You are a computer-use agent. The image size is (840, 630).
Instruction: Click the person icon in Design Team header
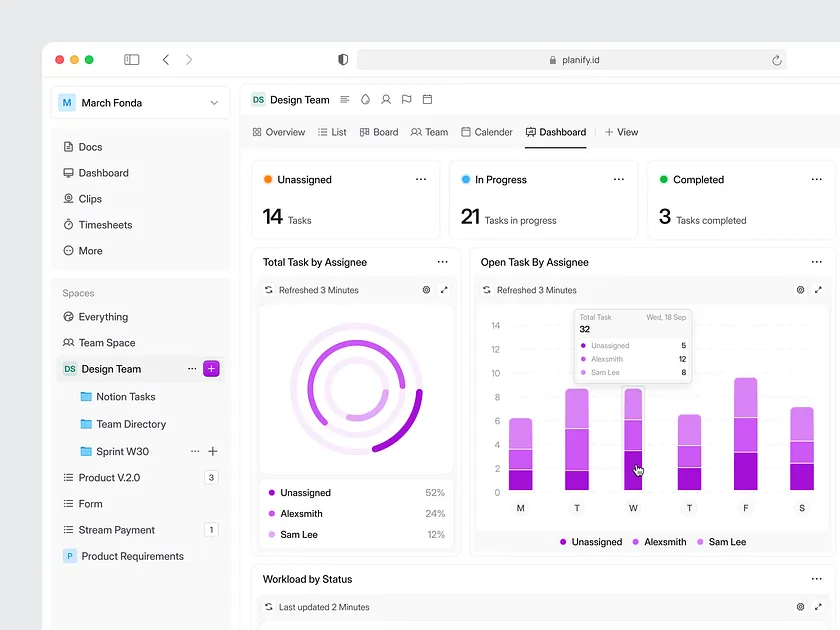pos(386,100)
